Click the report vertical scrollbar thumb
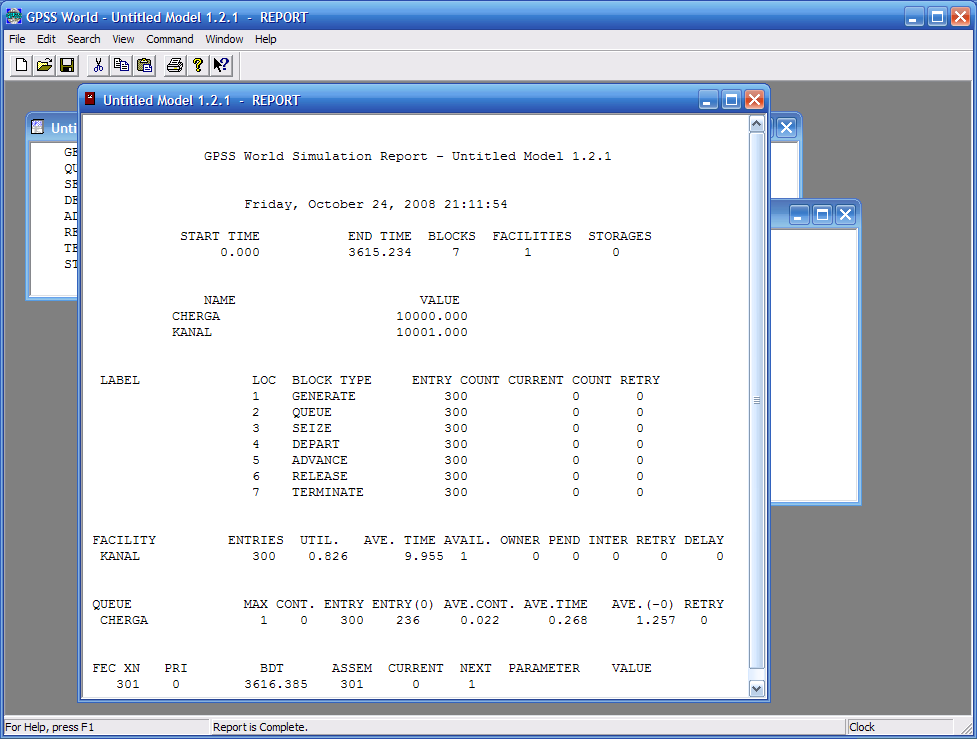Viewport: 977px width, 739px height. point(756,400)
